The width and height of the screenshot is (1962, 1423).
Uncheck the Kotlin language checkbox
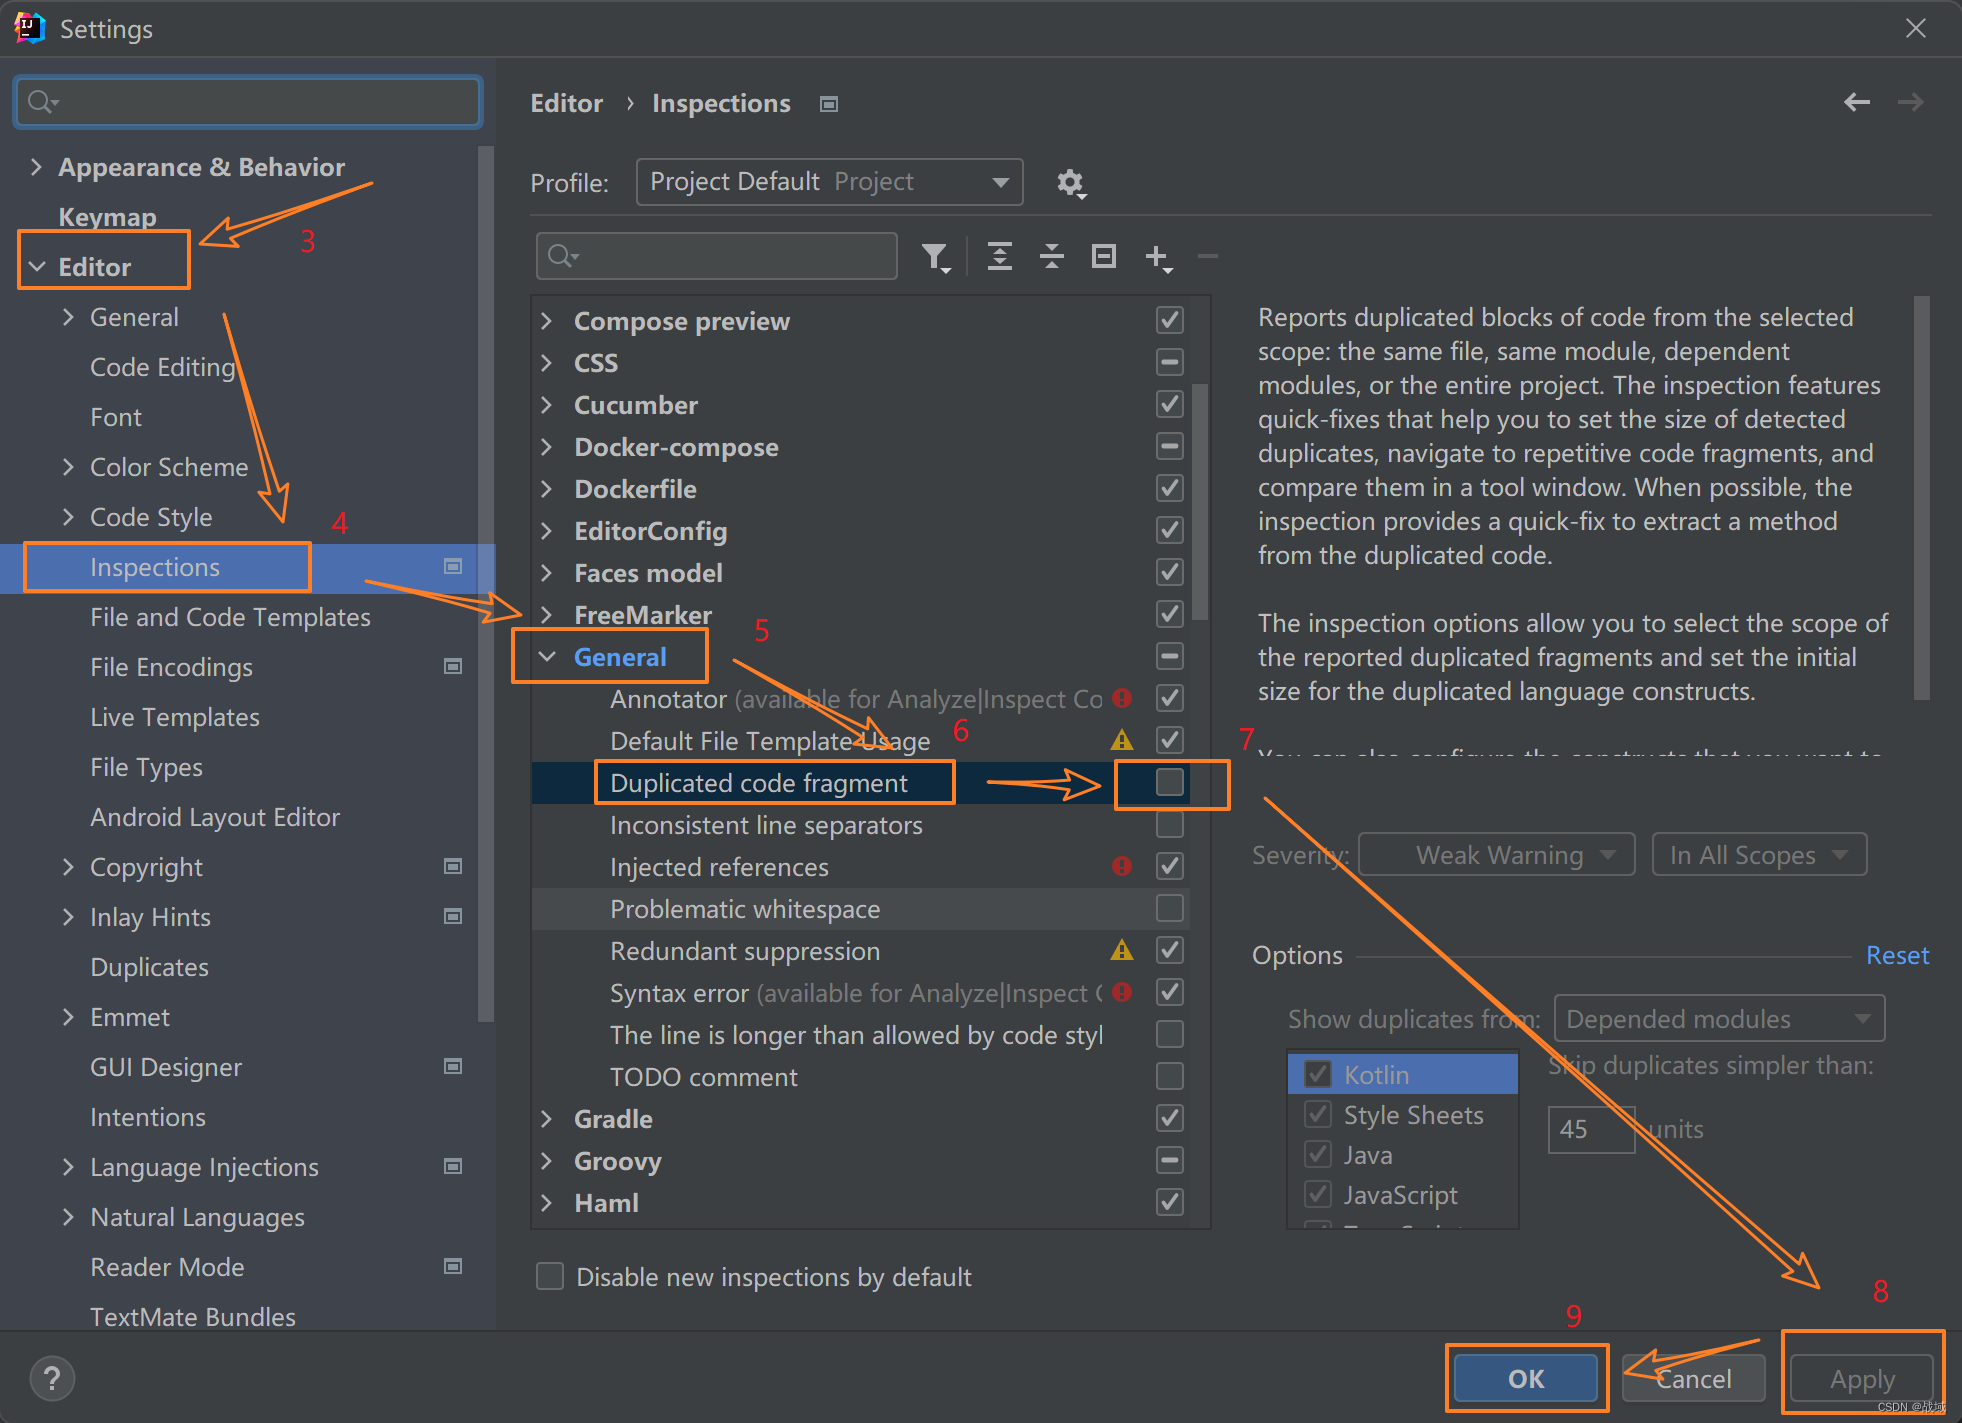coord(1318,1074)
